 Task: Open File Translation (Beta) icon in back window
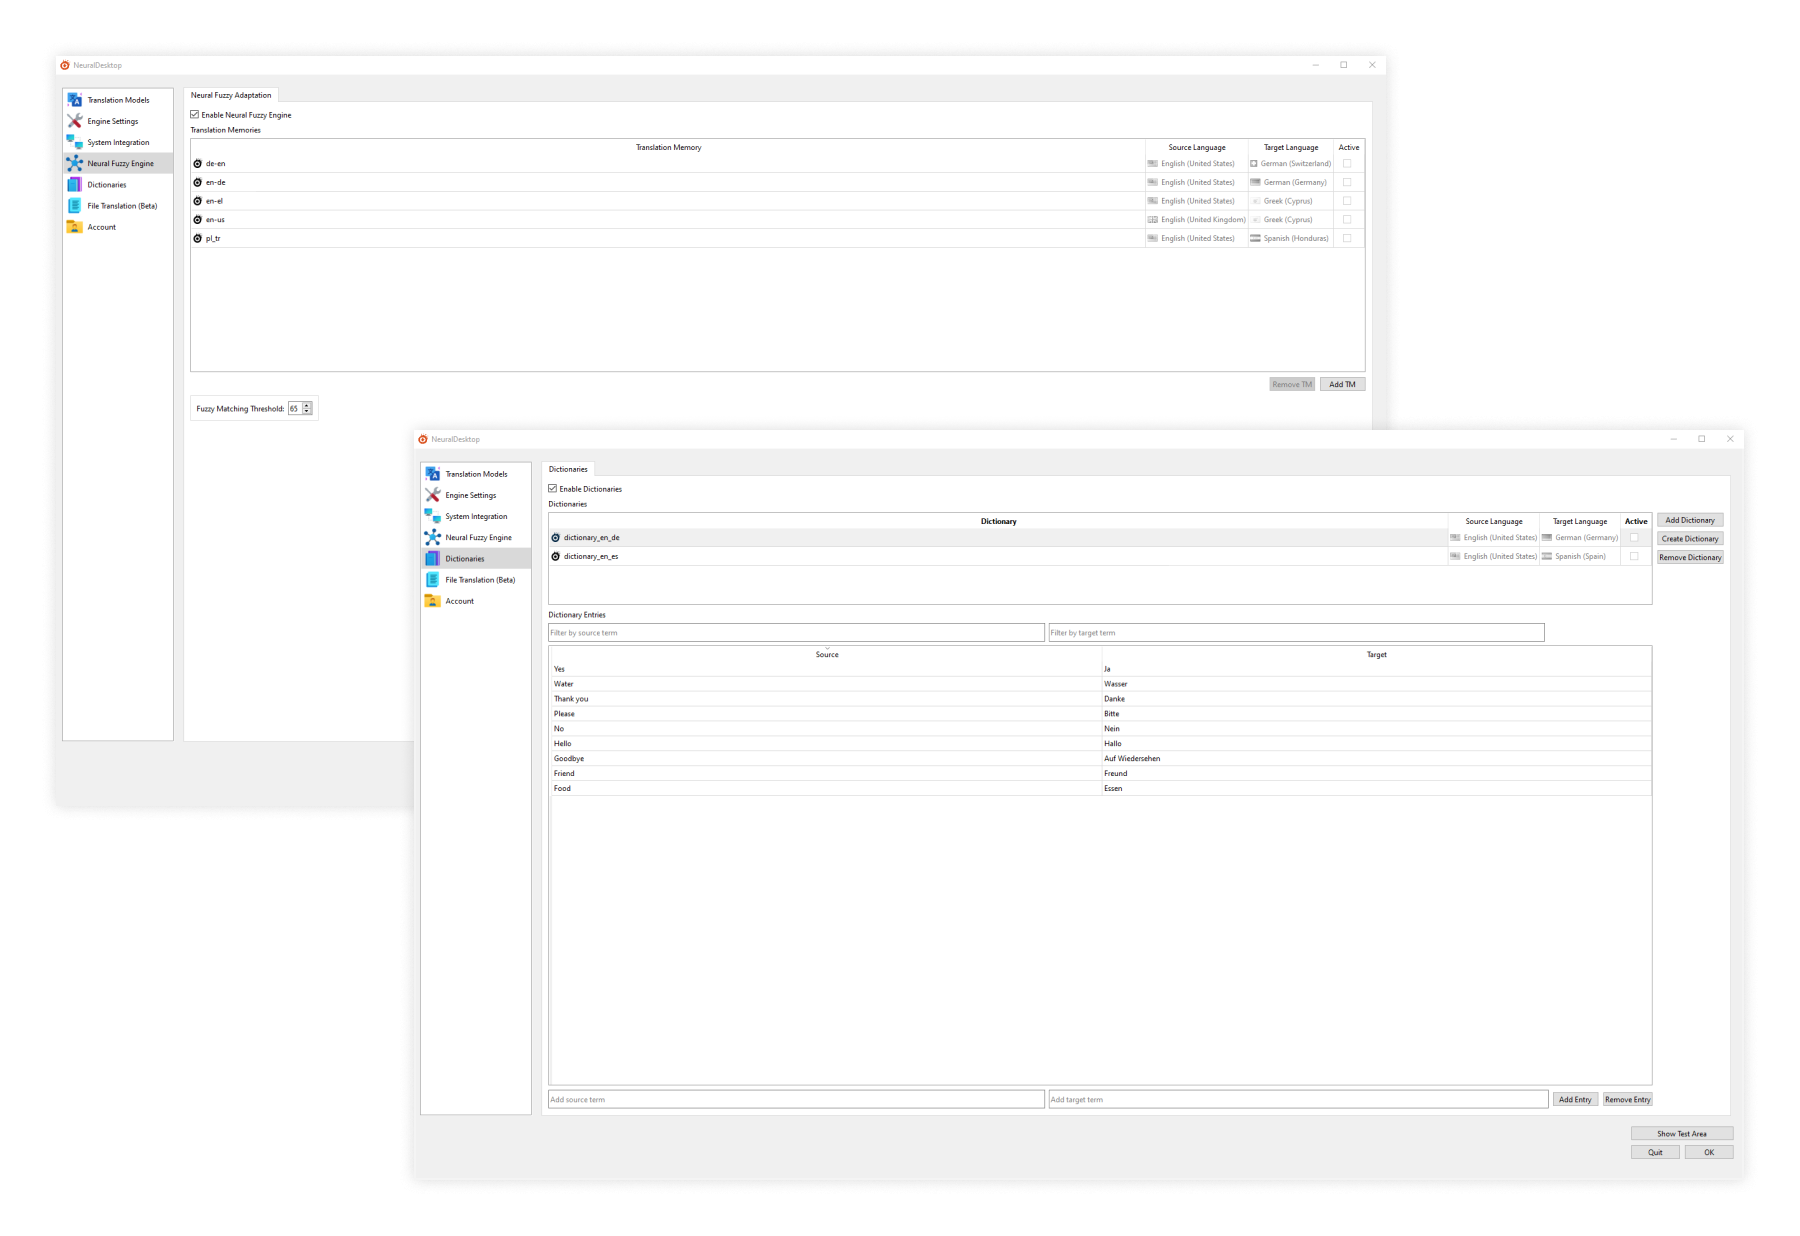pos(75,205)
